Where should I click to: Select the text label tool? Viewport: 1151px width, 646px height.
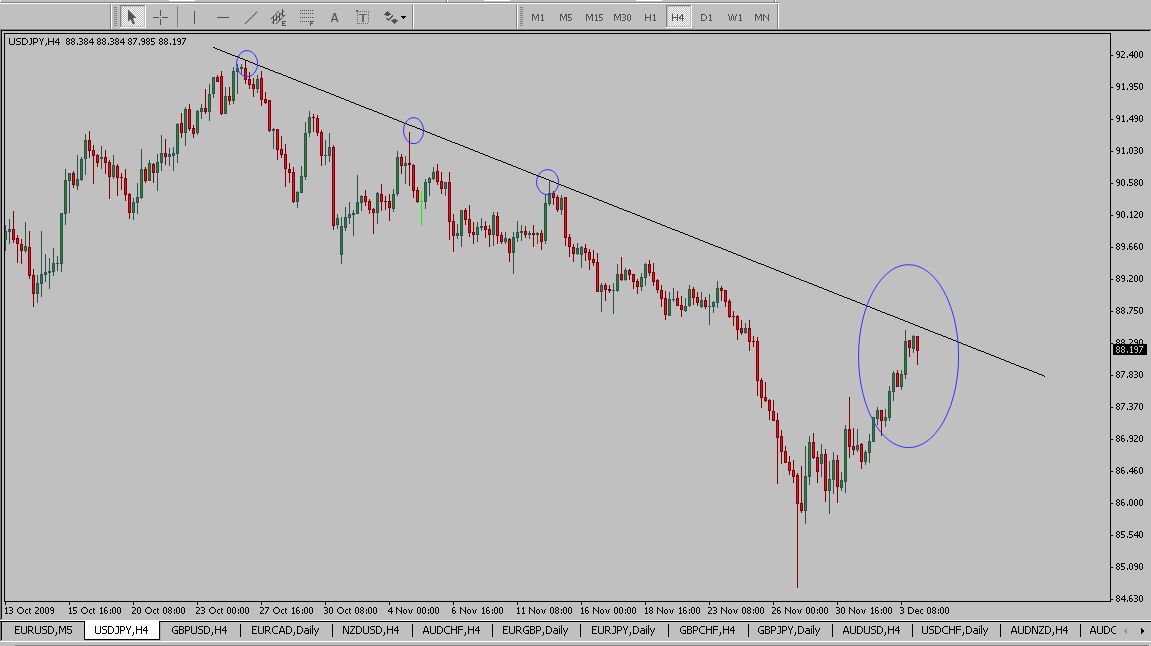(362, 17)
